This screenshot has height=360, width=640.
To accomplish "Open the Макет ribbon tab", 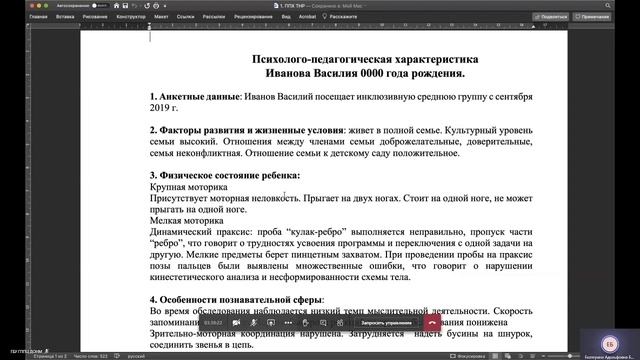I will click(x=161, y=17).
